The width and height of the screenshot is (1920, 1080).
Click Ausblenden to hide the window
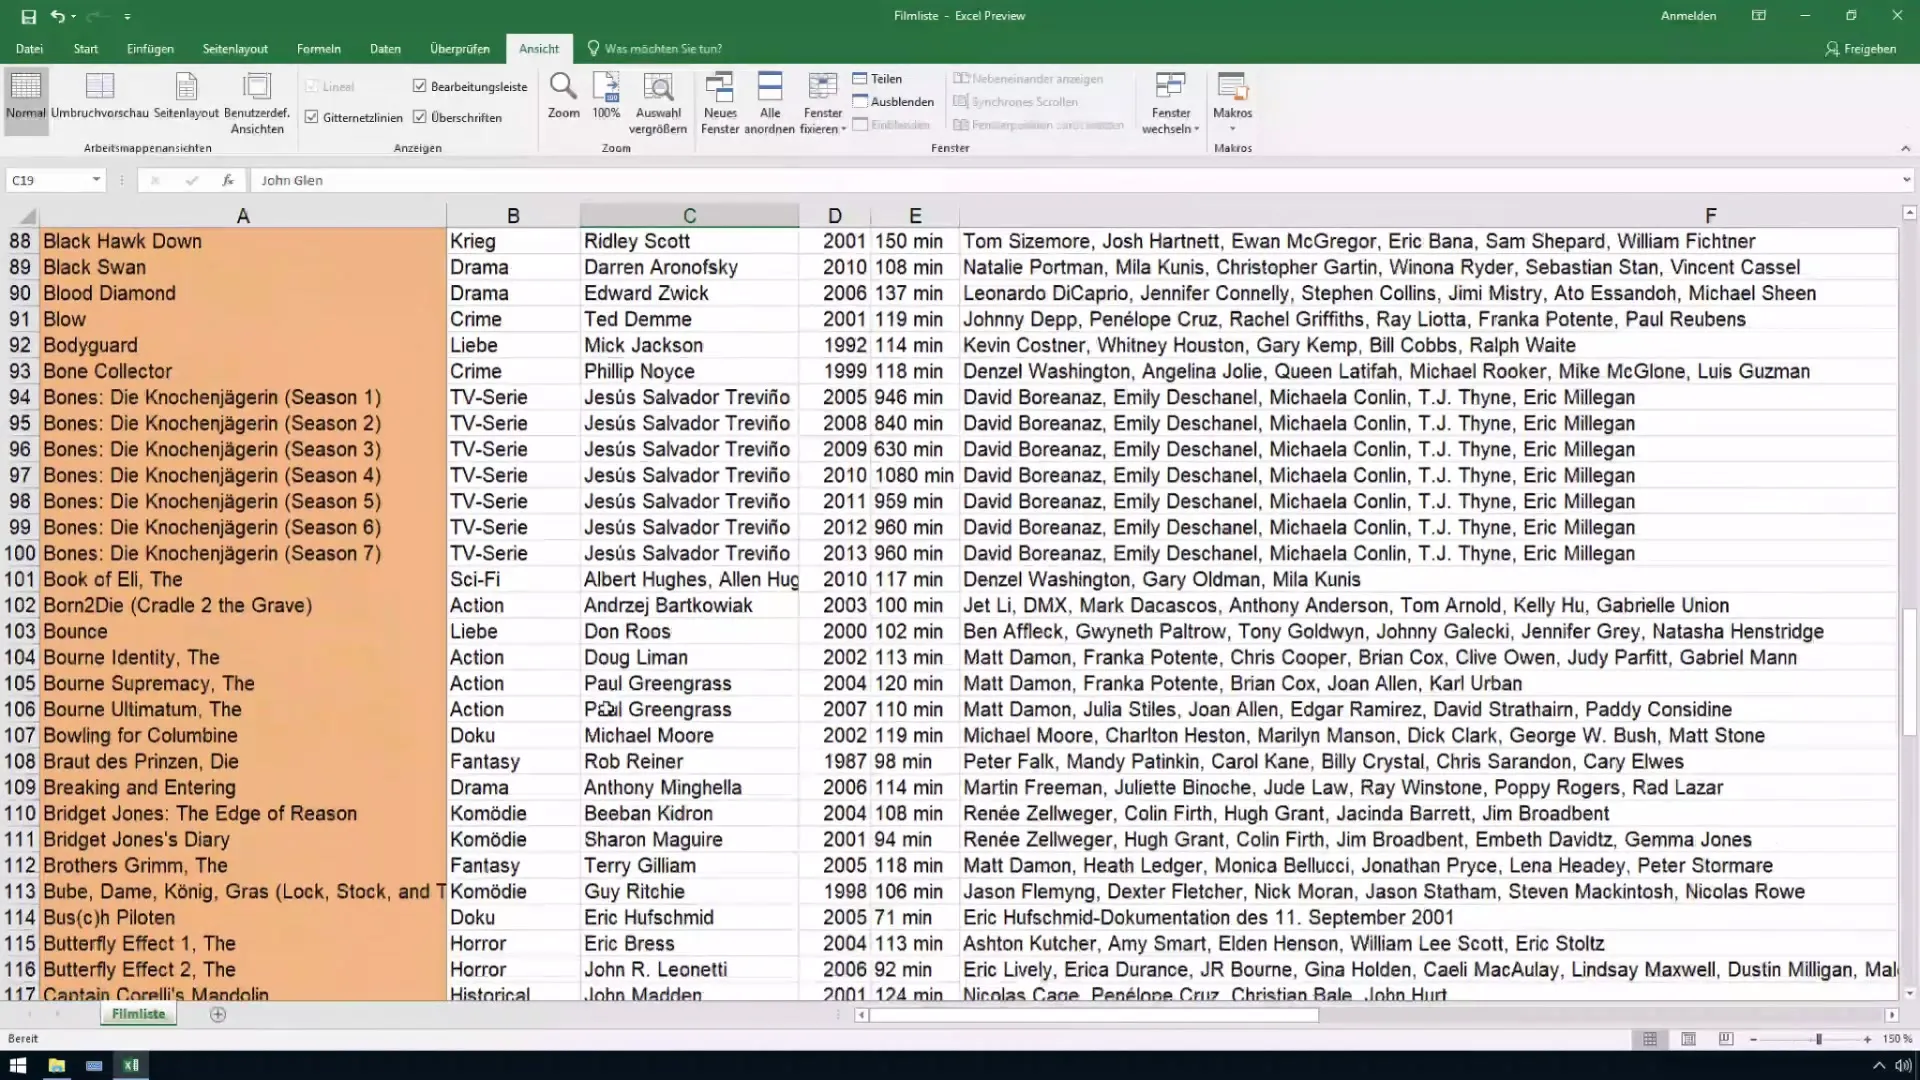(893, 102)
